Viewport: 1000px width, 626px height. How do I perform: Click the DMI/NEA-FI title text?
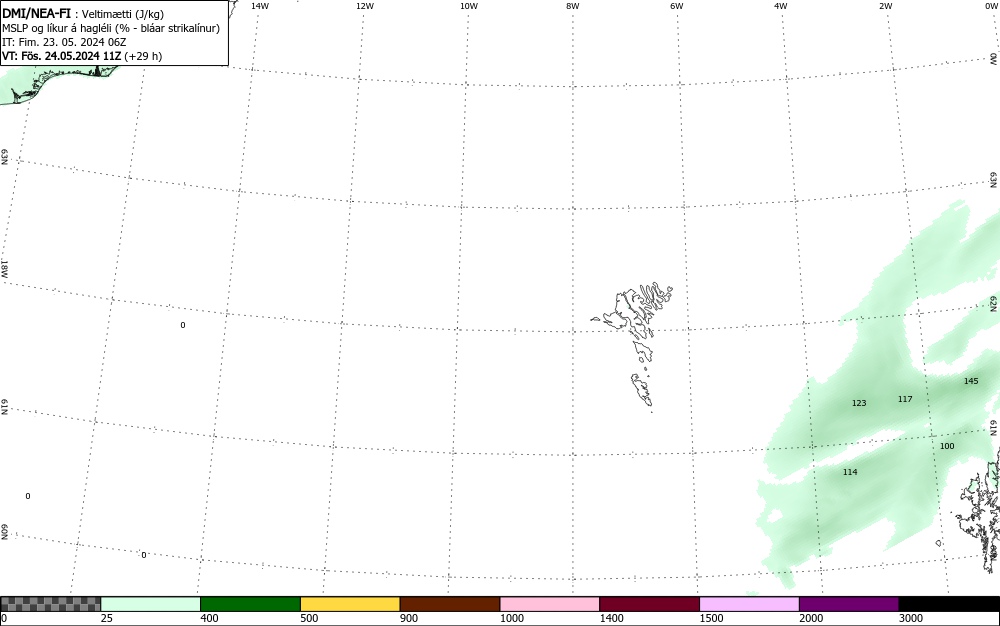click(x=36, y=13)
